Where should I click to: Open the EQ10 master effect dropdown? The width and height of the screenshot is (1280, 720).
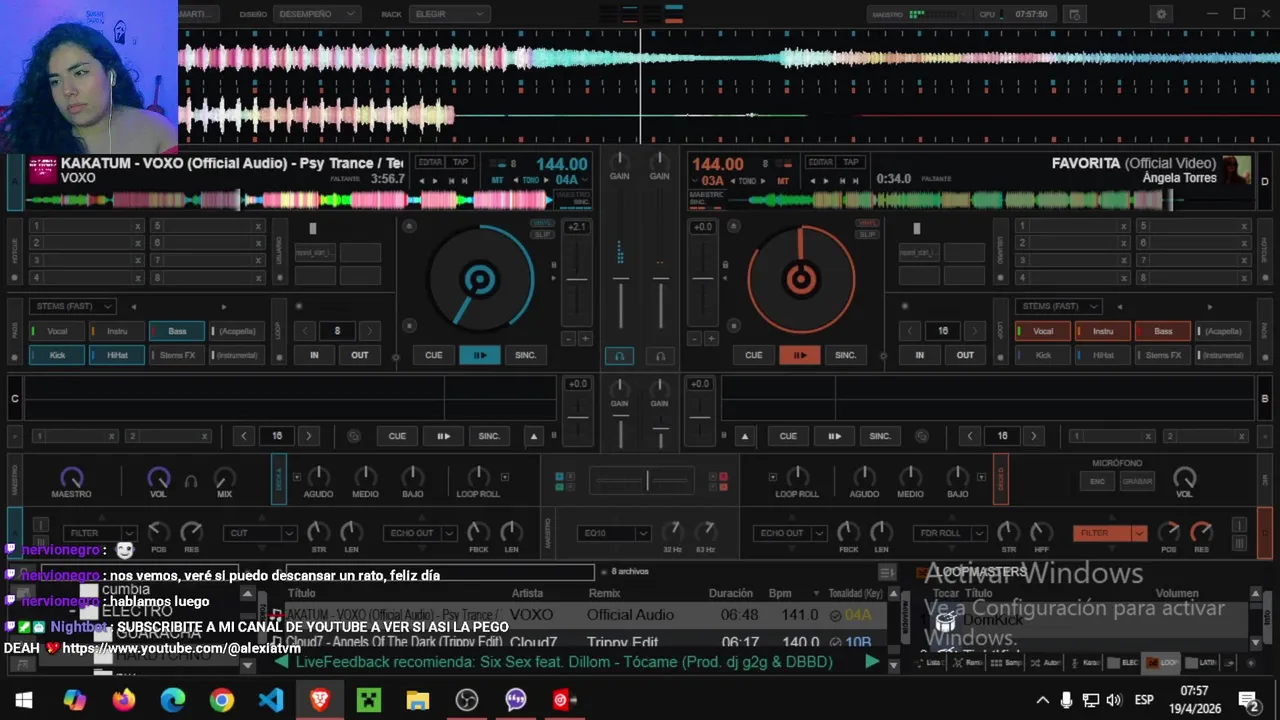pos(615,533)
